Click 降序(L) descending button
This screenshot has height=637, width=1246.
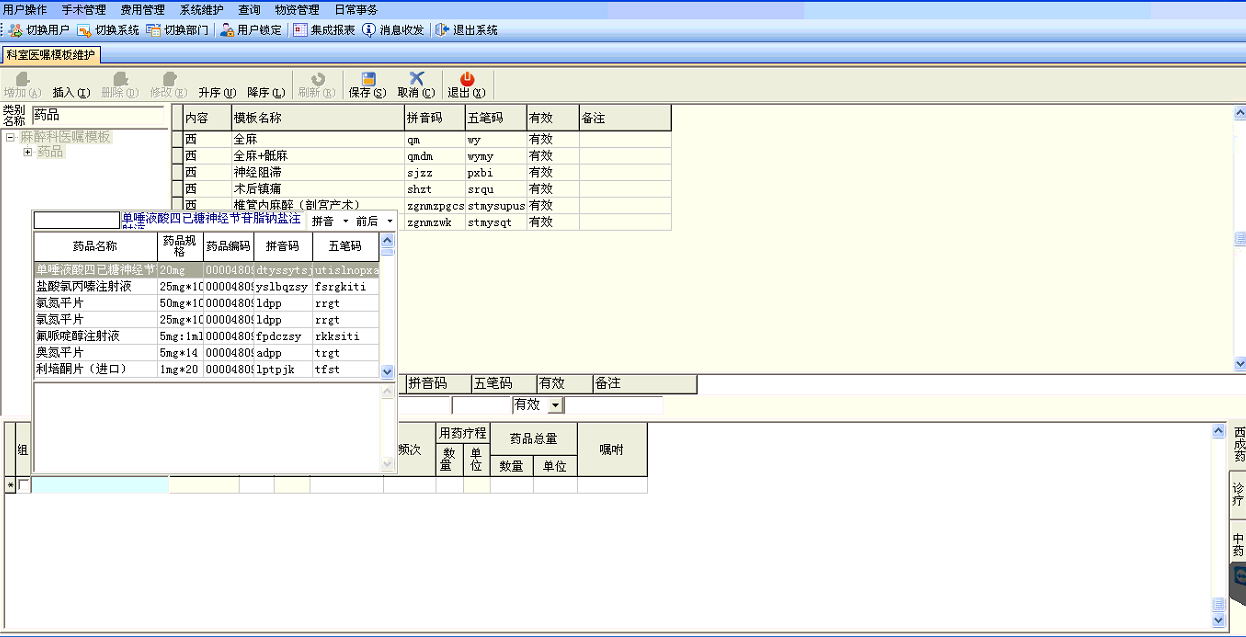[x=266, y=92]
